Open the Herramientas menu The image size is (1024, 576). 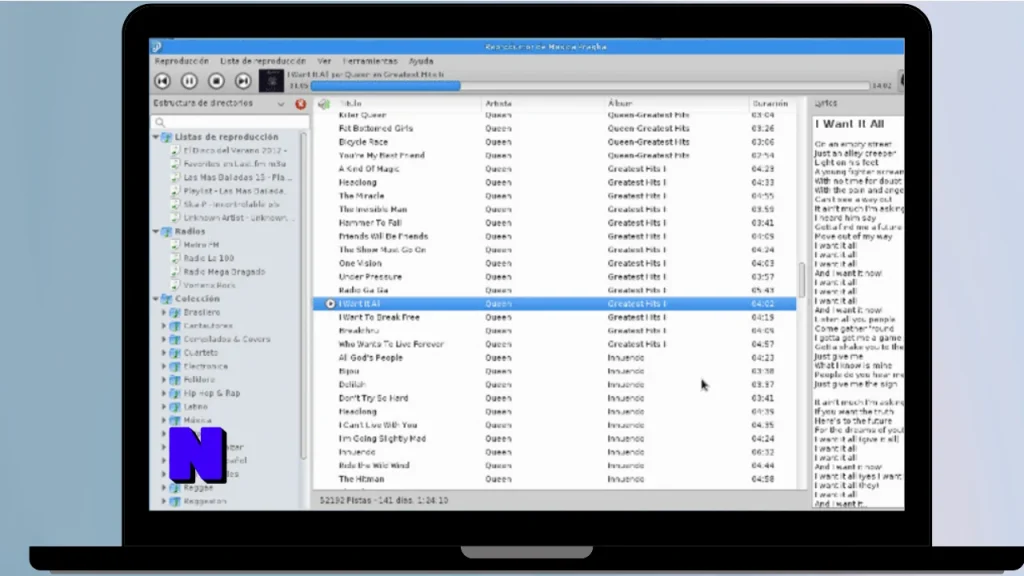pyautogui.click(x=370, y=61)
